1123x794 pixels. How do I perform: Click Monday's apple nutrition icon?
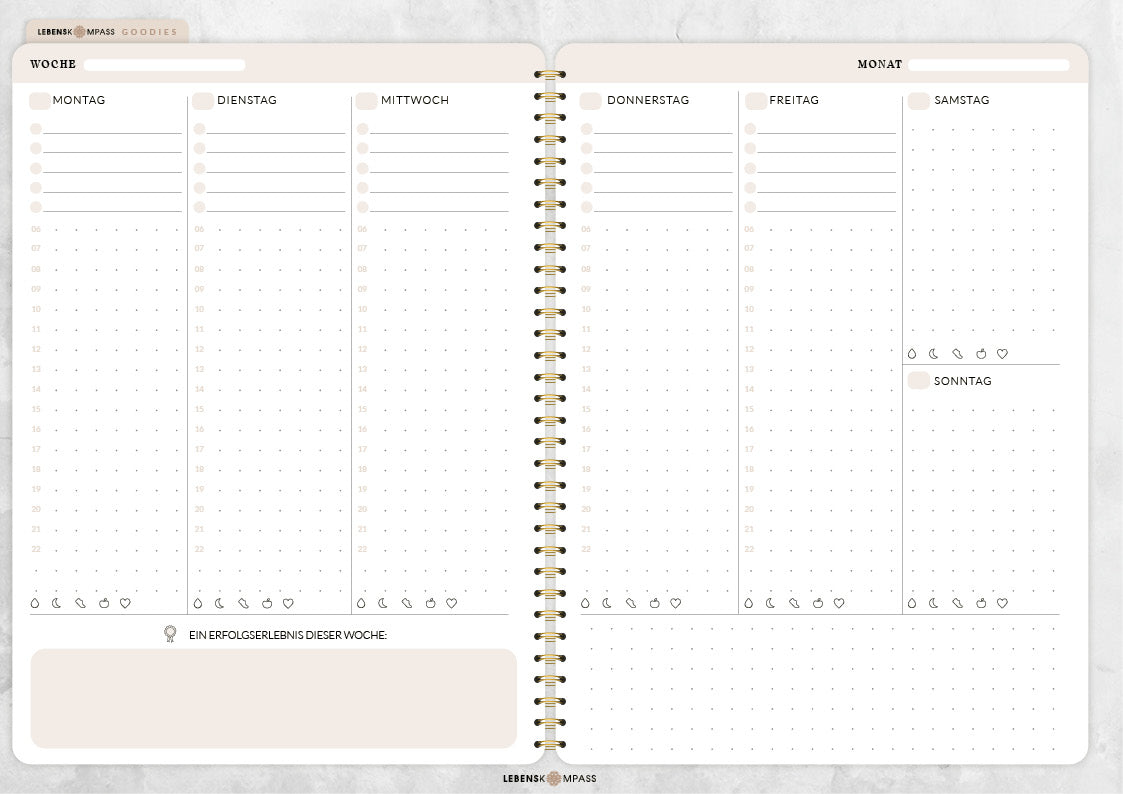[x=104, y=604]
